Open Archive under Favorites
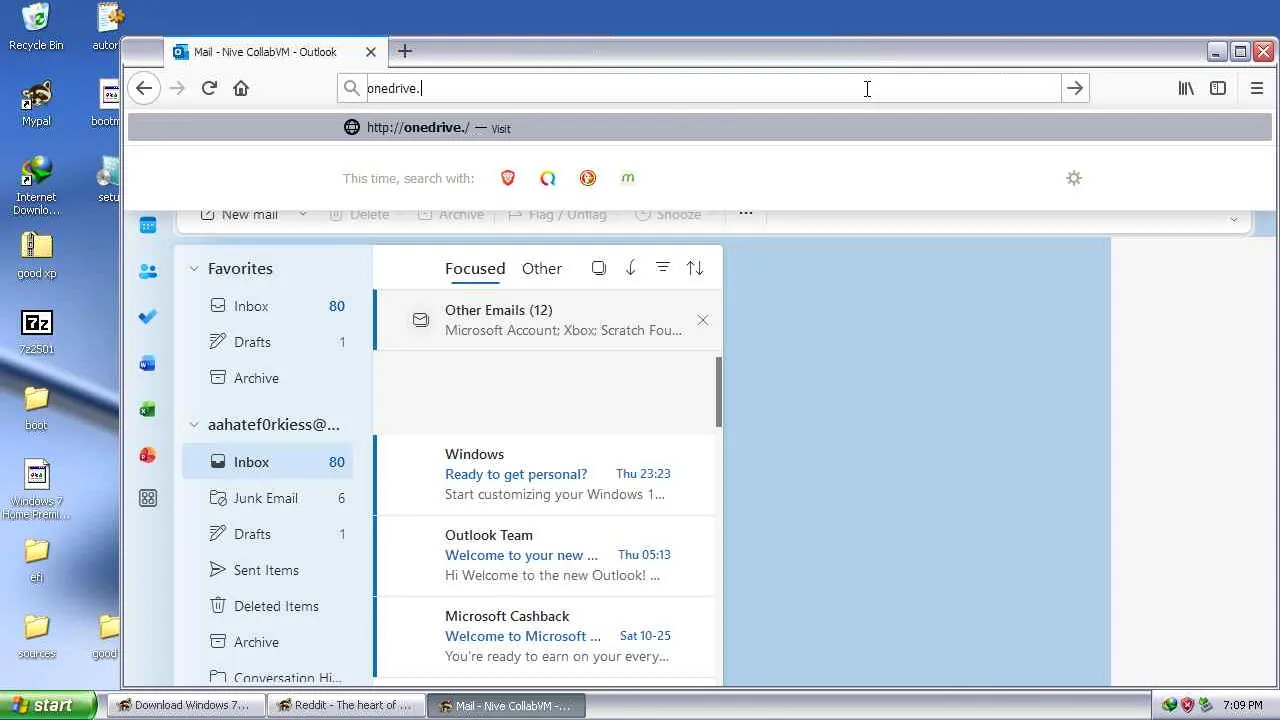The width and height of the screenshot is (1280, 720). pos(267,378)
